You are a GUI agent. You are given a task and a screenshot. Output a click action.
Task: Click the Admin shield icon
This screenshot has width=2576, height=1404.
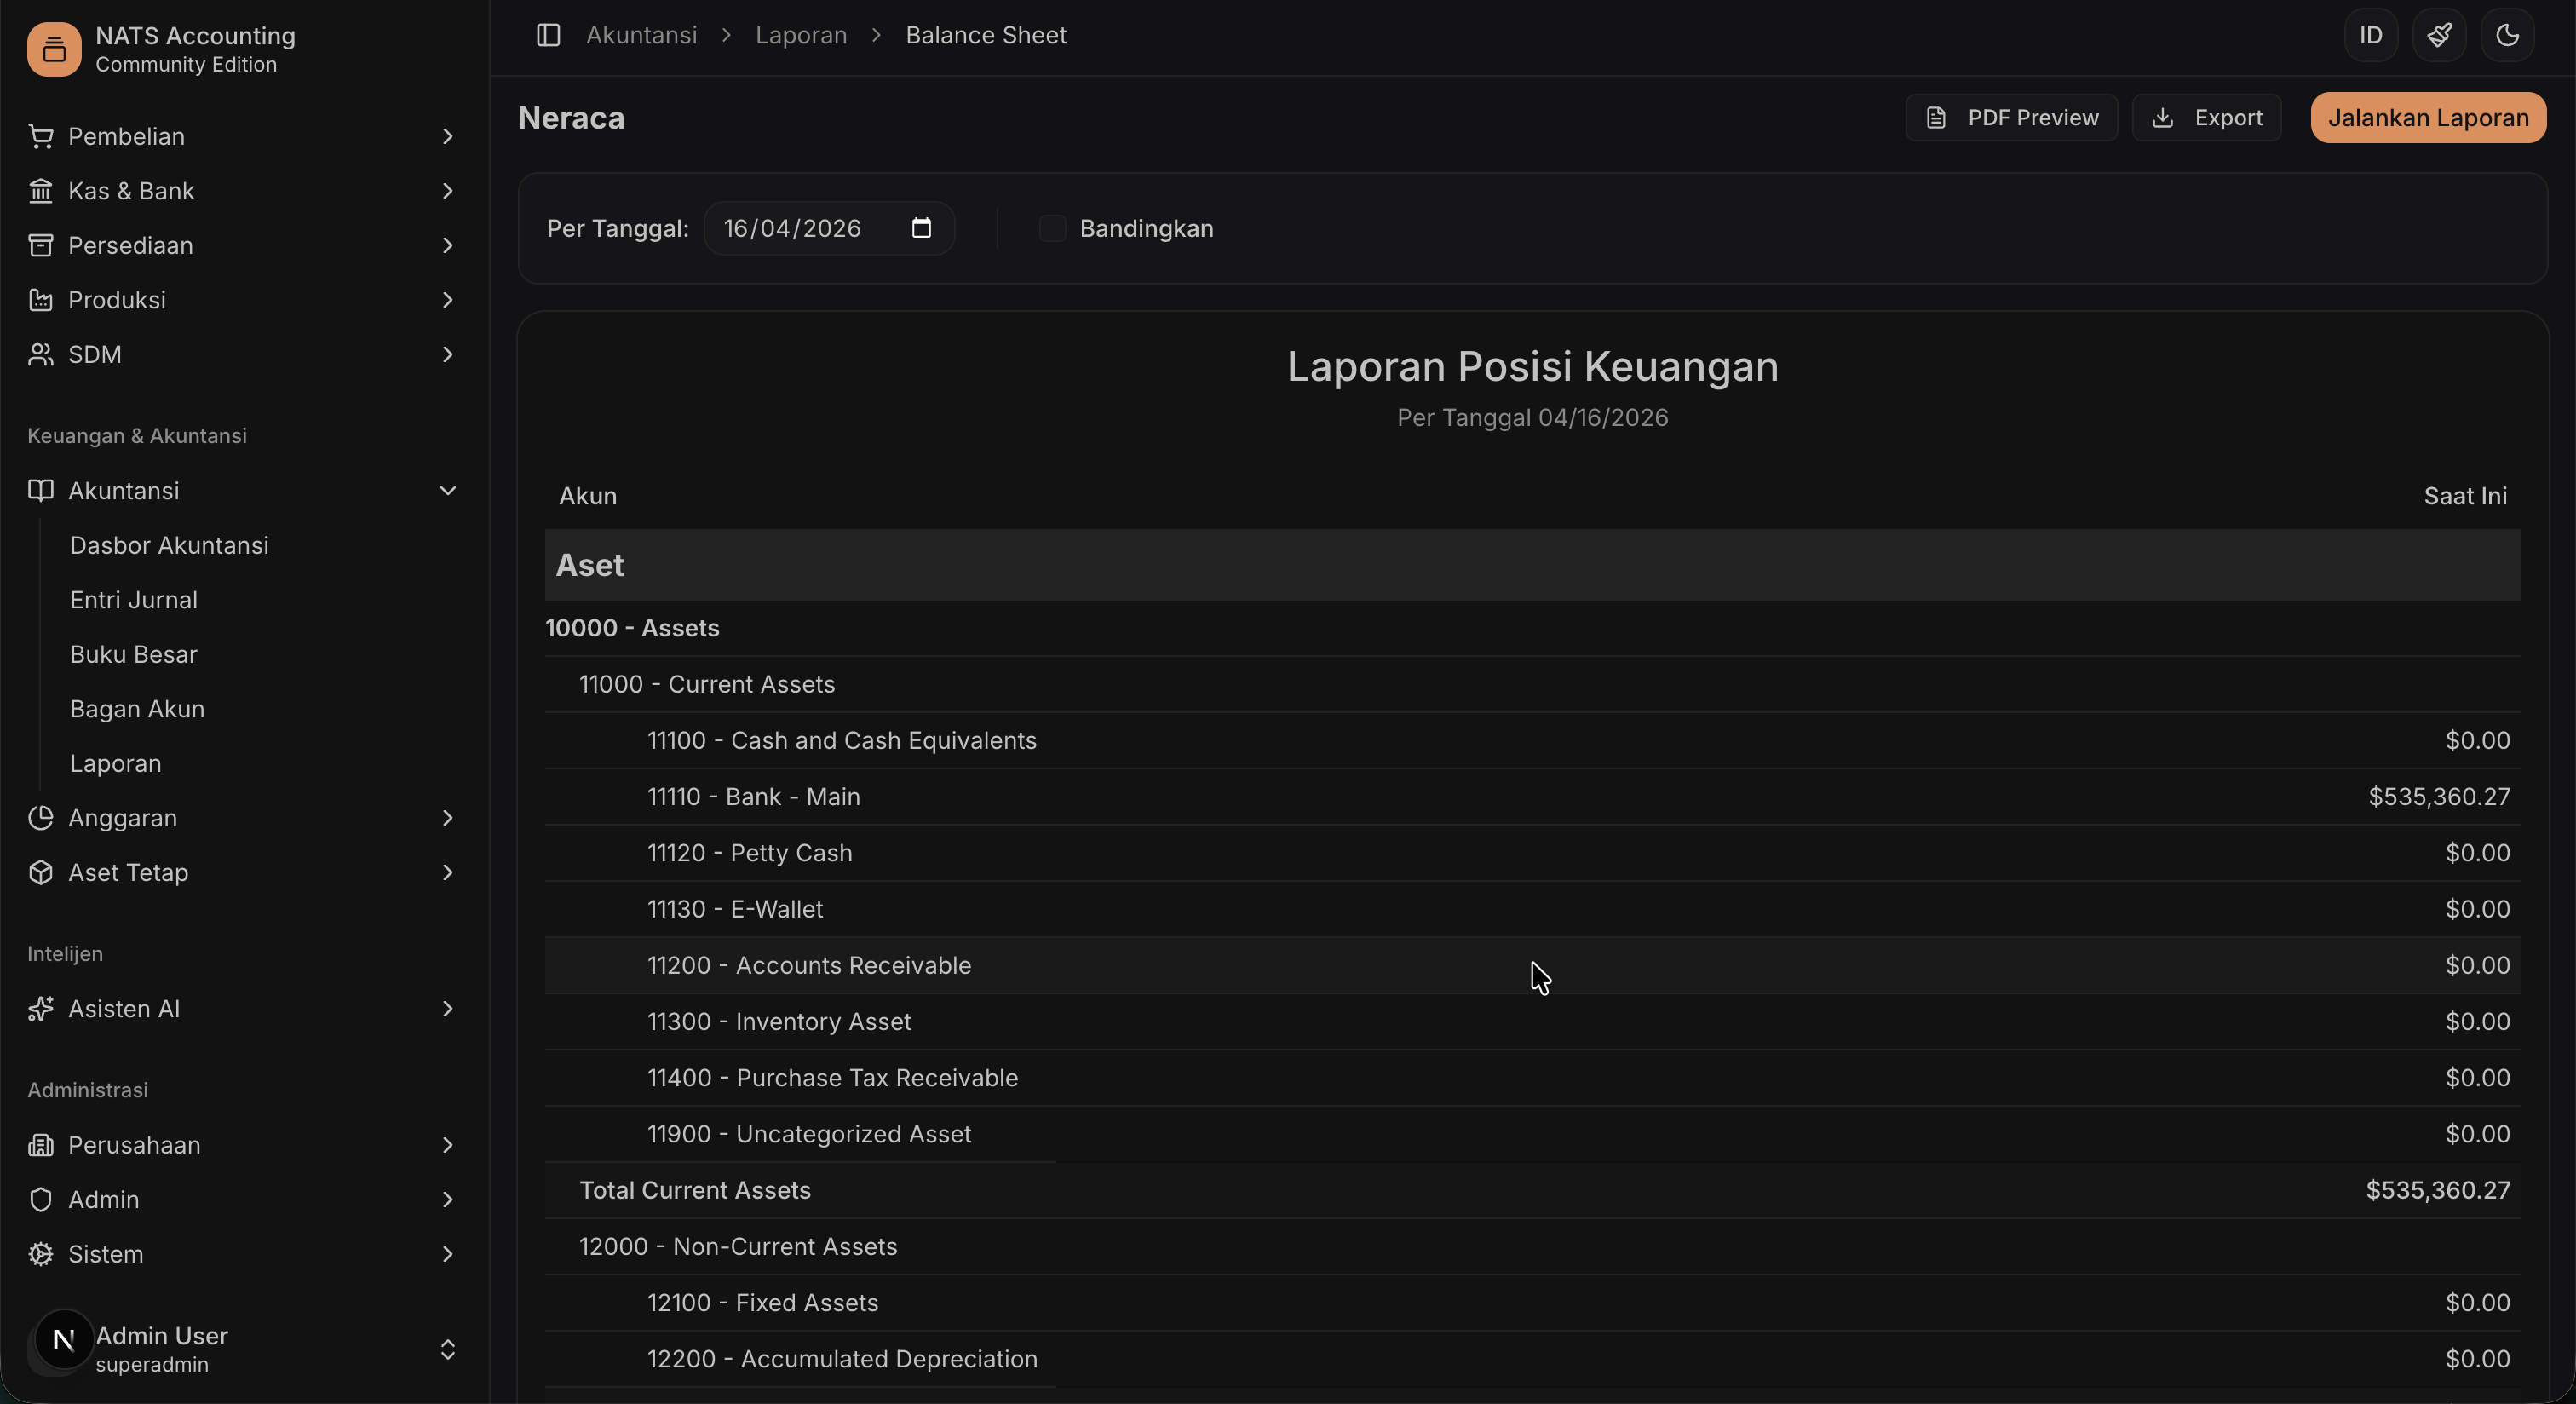click(x=41, y=1200)
